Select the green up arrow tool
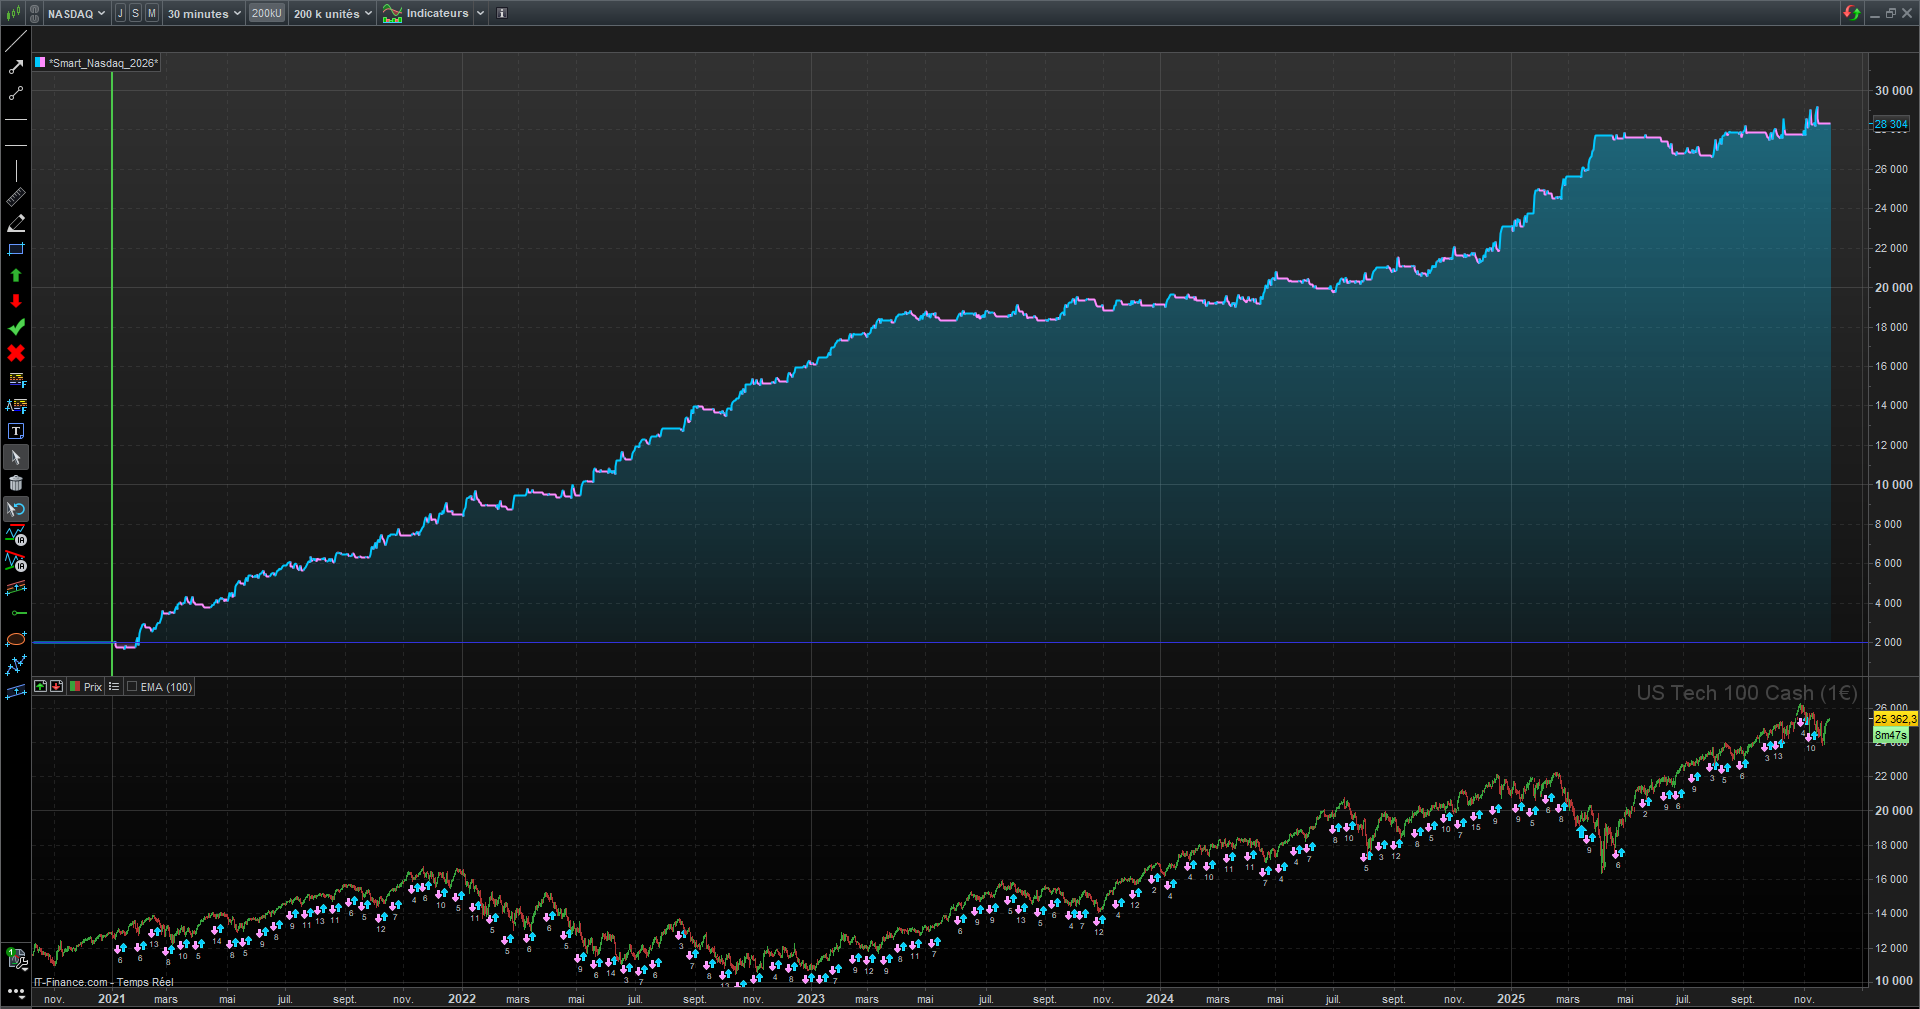1920x1009 pixels. point(16,275)
